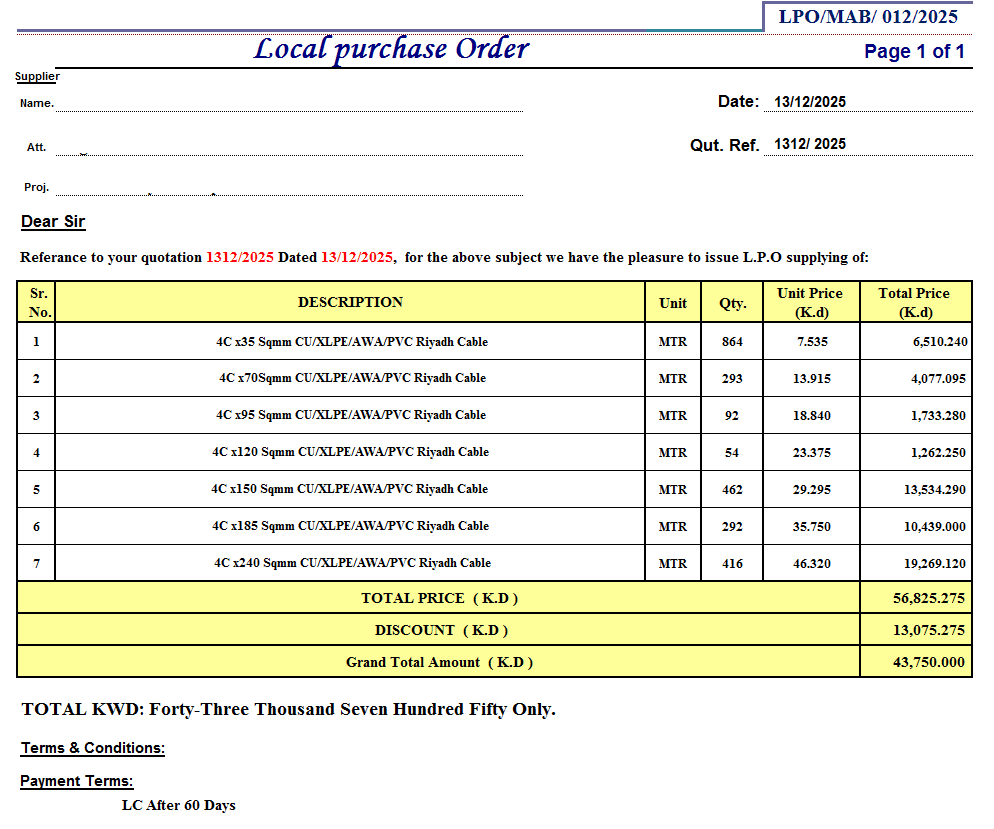Screen dimensions: 994x829
Task: Select quantity cell 54
Action: [x=732, y=453]
